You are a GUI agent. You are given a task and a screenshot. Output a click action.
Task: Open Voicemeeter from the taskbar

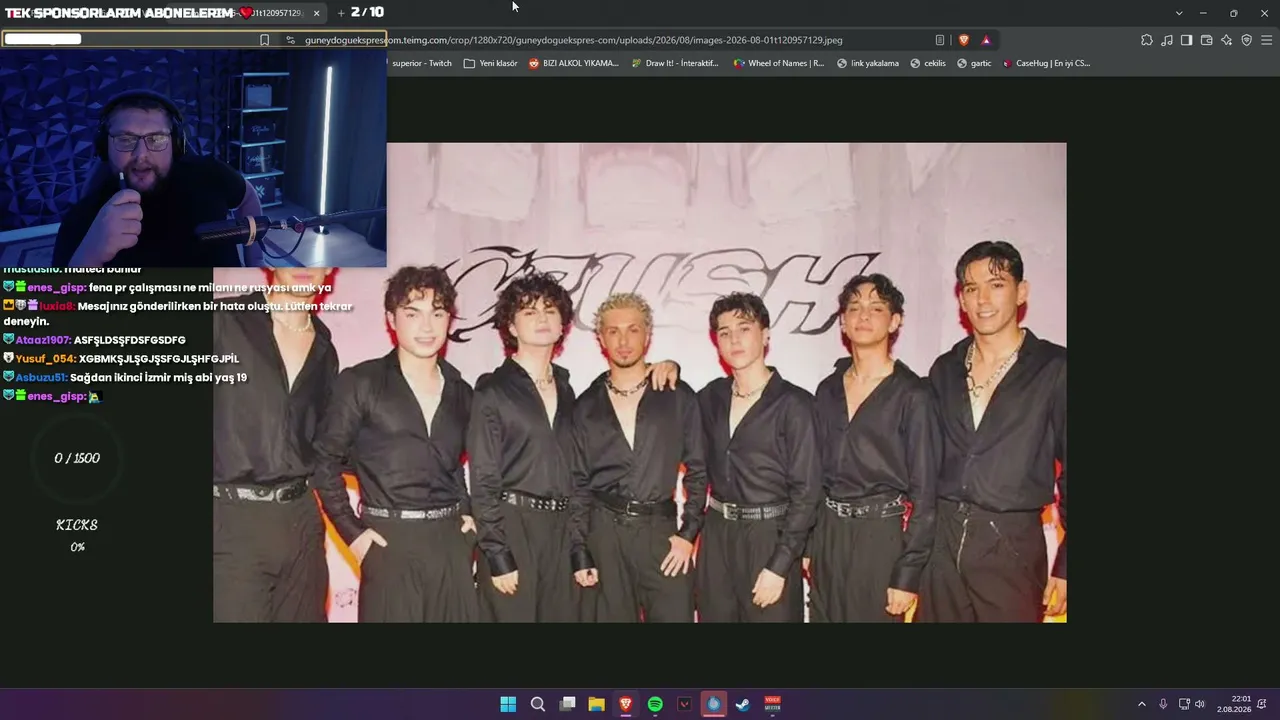(772, 704)
